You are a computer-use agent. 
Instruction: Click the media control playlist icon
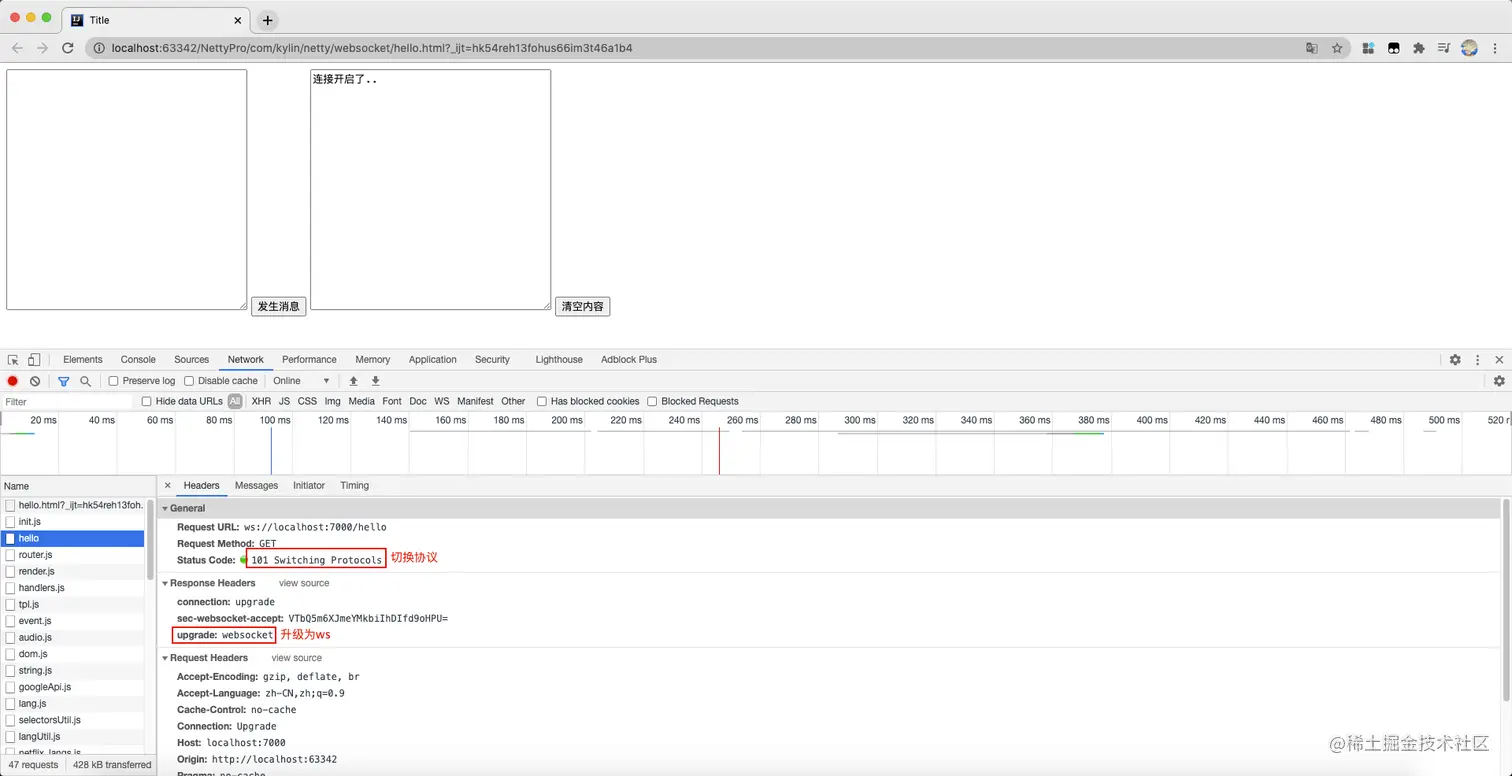coord(1444,48)
